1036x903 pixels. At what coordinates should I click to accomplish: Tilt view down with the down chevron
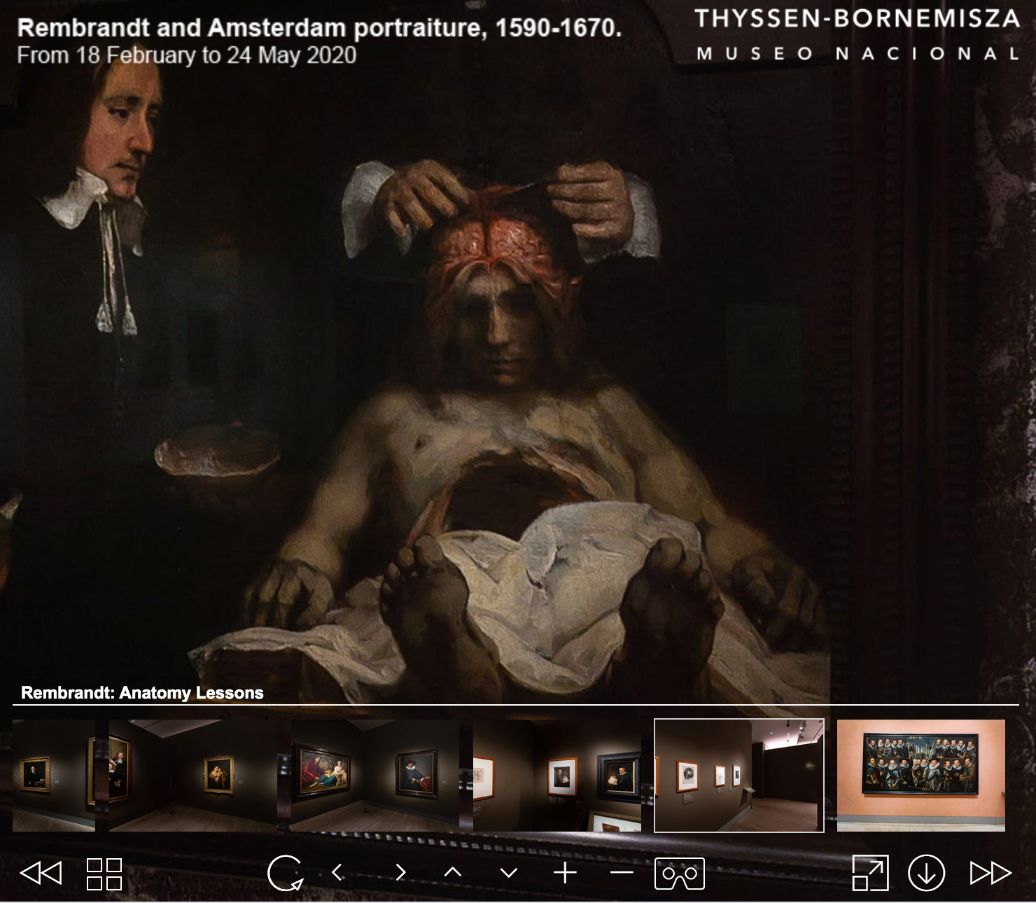coord(508,873)
